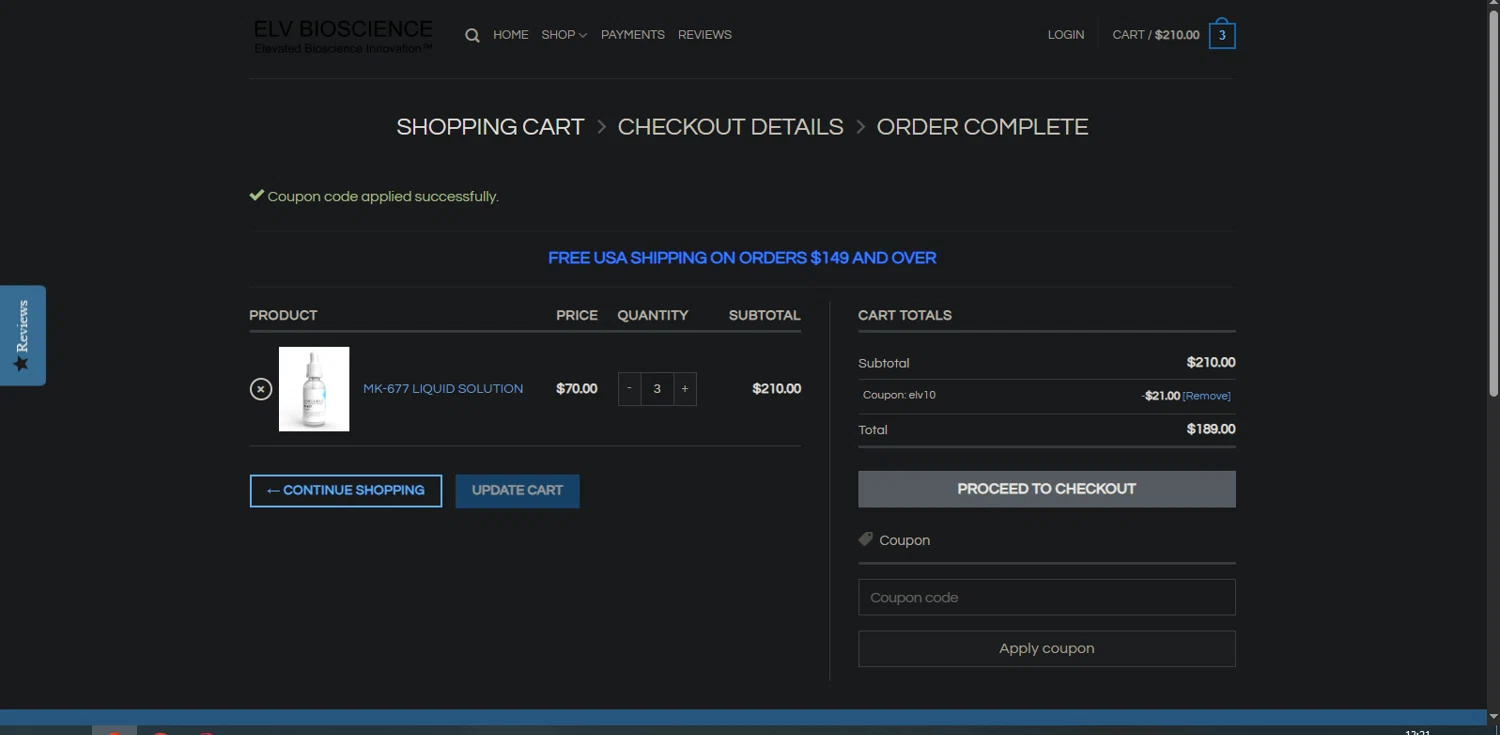Click the coupon discount -$21.00 value
Image resolution: width=1500 pixels, height=735 pixels.
pos(1161,396)
